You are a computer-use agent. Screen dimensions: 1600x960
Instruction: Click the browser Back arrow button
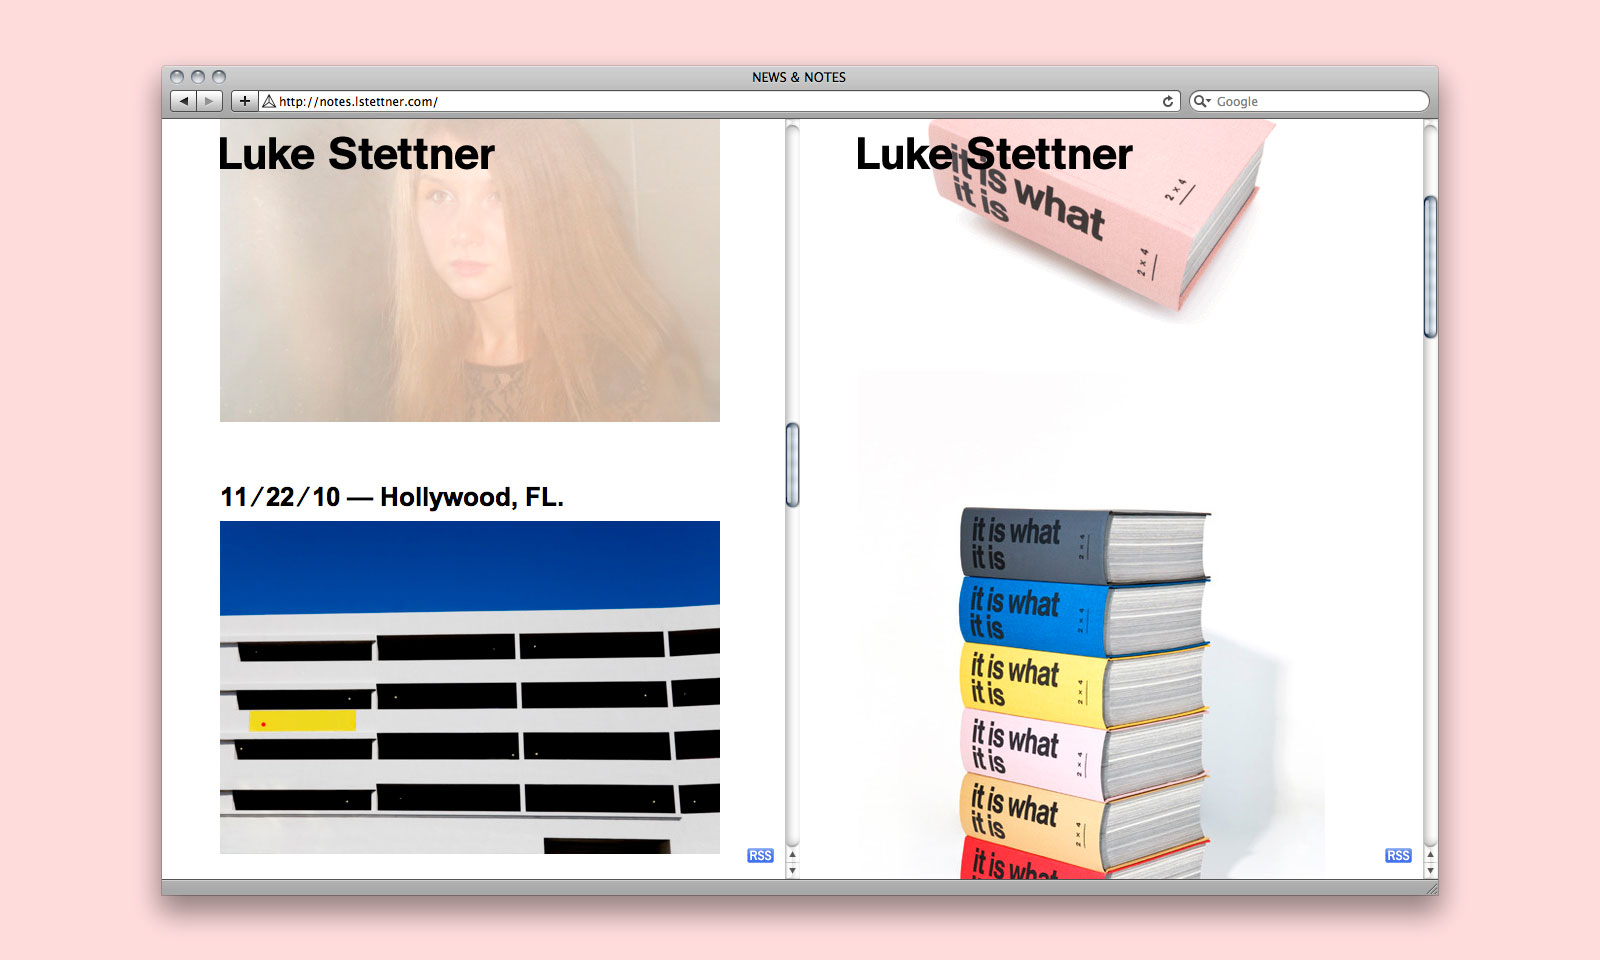tap(184, 101)
